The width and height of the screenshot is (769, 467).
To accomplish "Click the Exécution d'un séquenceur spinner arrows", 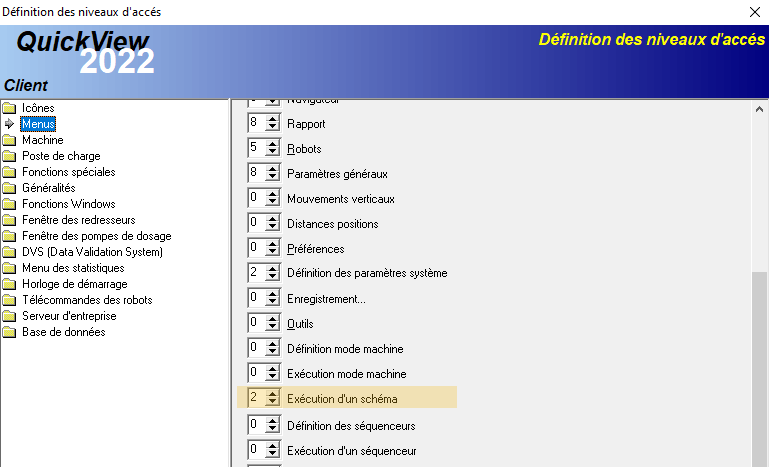I will click(x=273, y=450).
